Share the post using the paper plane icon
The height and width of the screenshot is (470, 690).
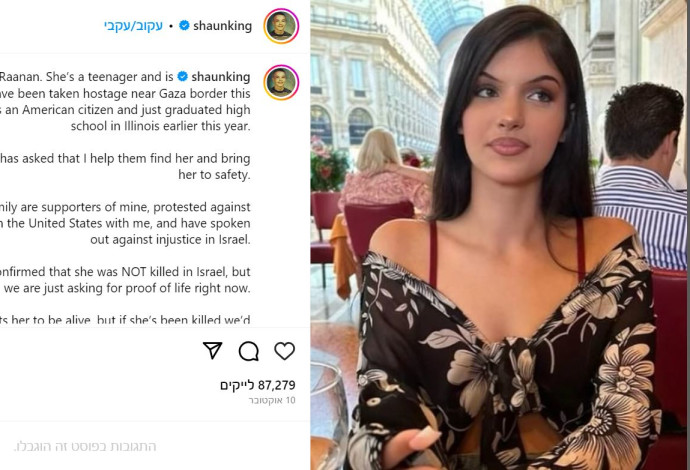tap(213, 350)
